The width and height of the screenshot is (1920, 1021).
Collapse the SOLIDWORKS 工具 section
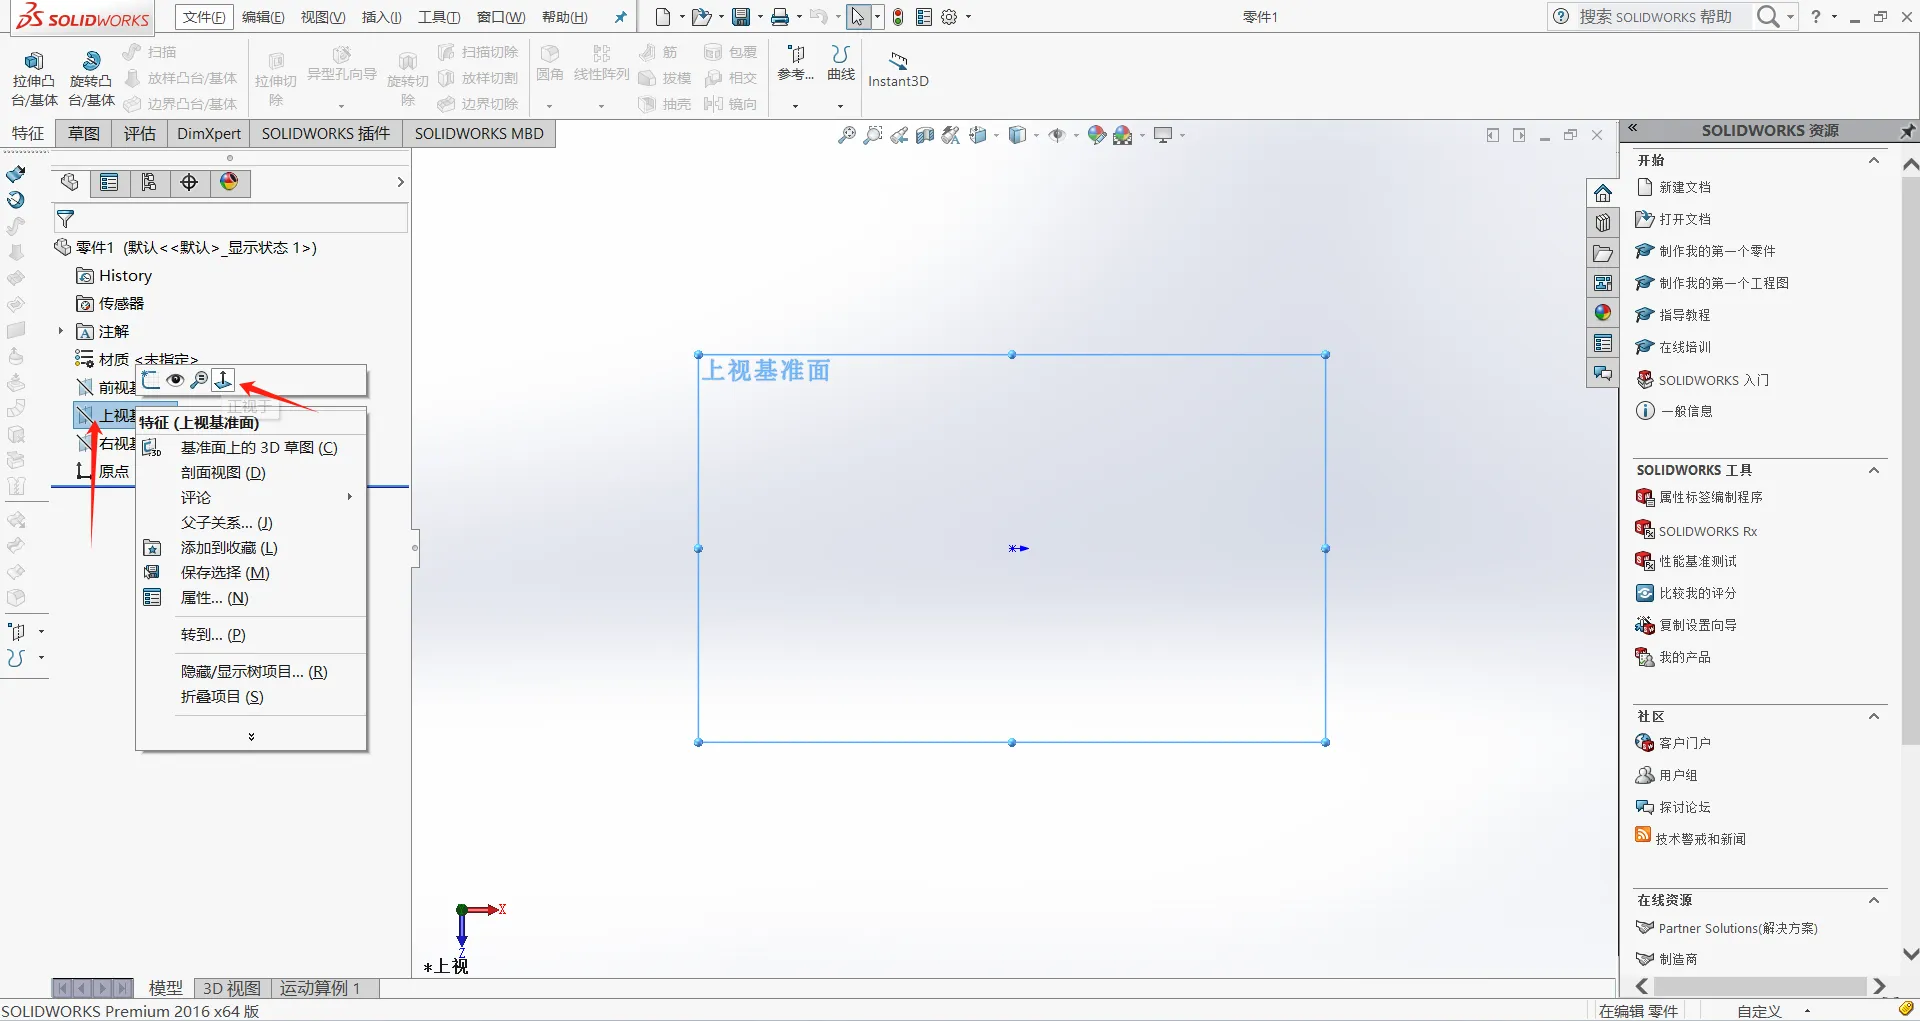point(1874,470)
